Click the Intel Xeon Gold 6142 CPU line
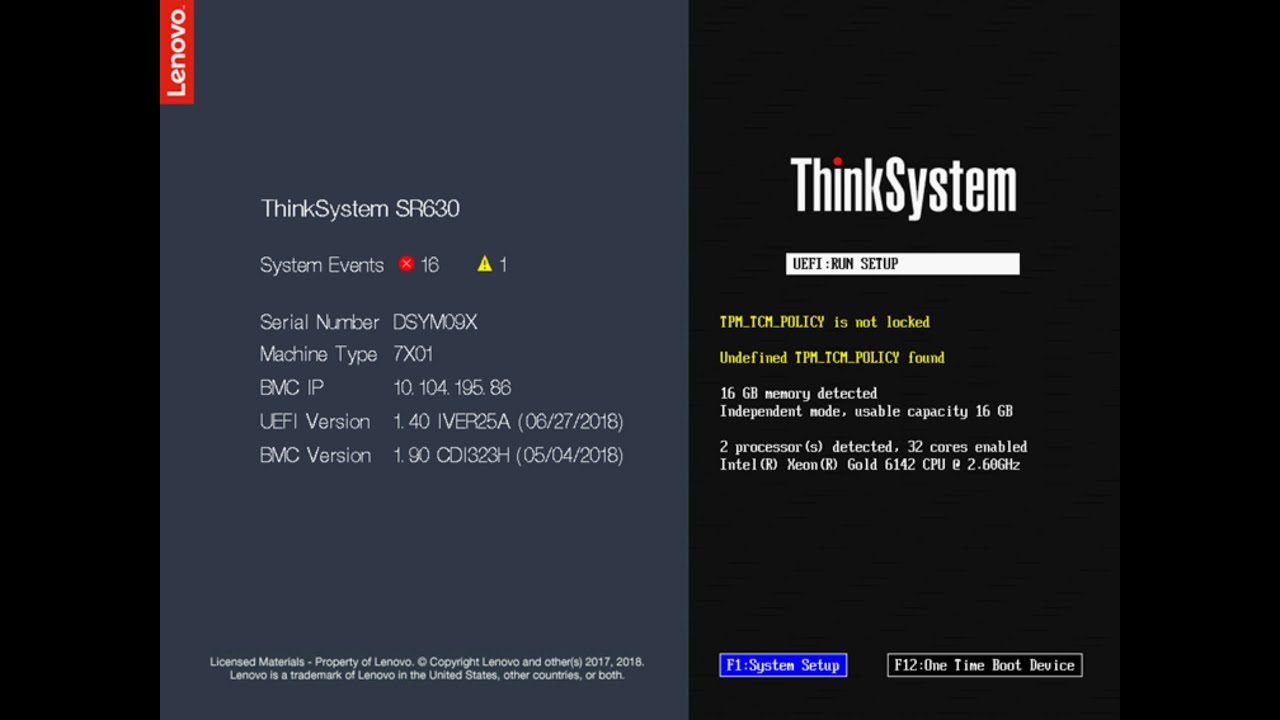 [870, 465]
